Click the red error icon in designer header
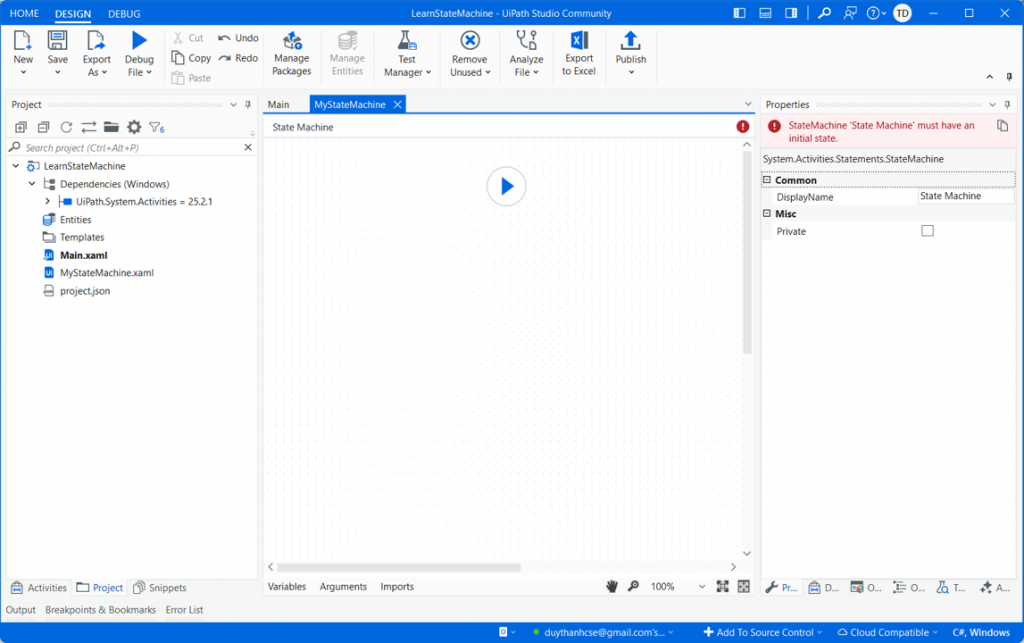Image resolution: width=1024 pixels, height=643 pixels. pos(743,127)
